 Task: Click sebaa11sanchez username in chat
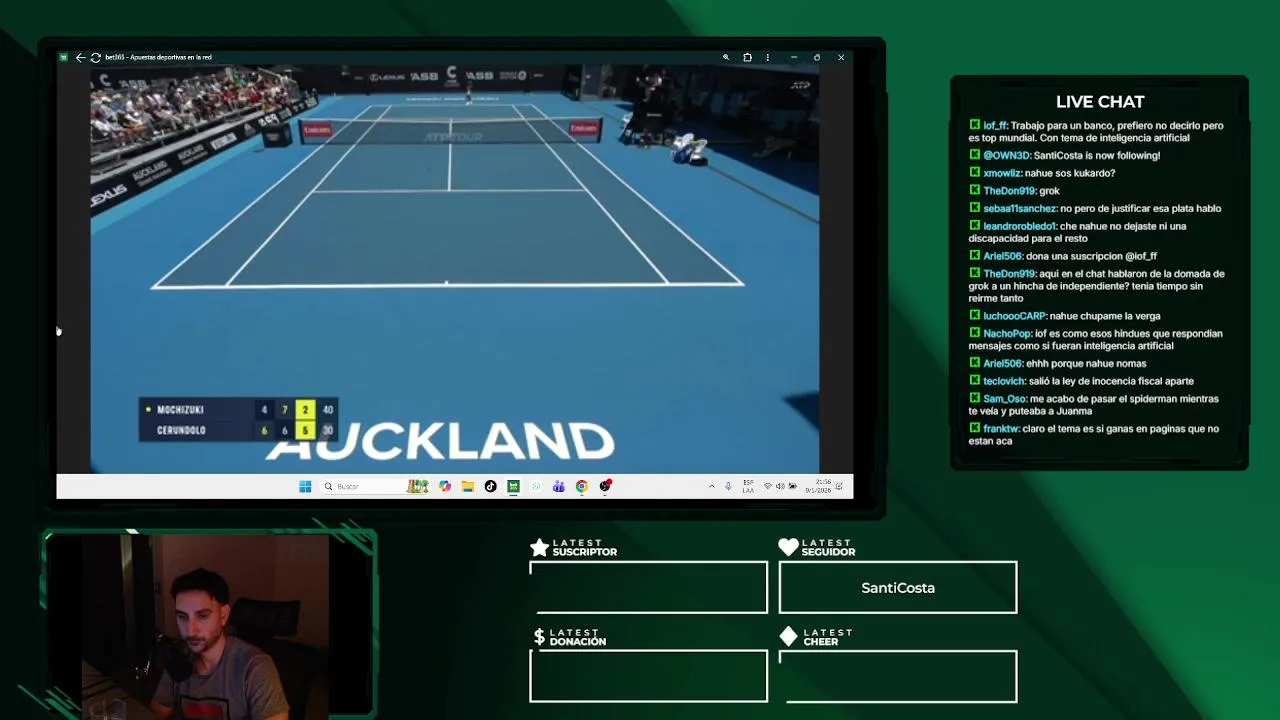(x=1020, y=209)
